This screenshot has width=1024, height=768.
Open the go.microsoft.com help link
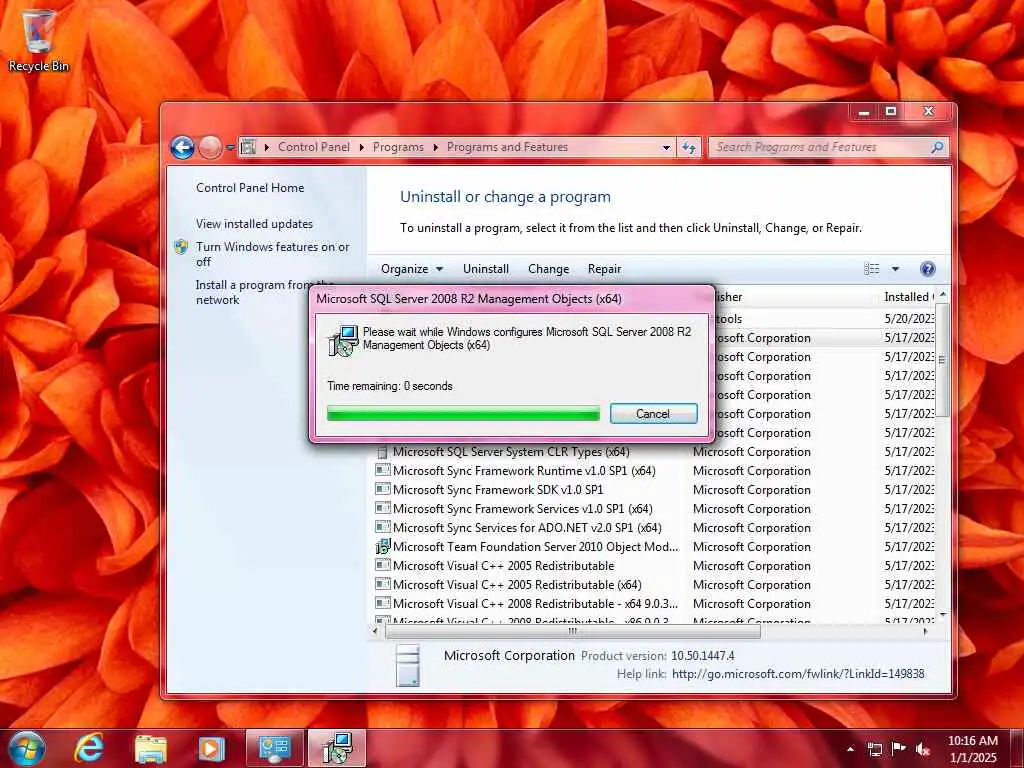[798, 674]
